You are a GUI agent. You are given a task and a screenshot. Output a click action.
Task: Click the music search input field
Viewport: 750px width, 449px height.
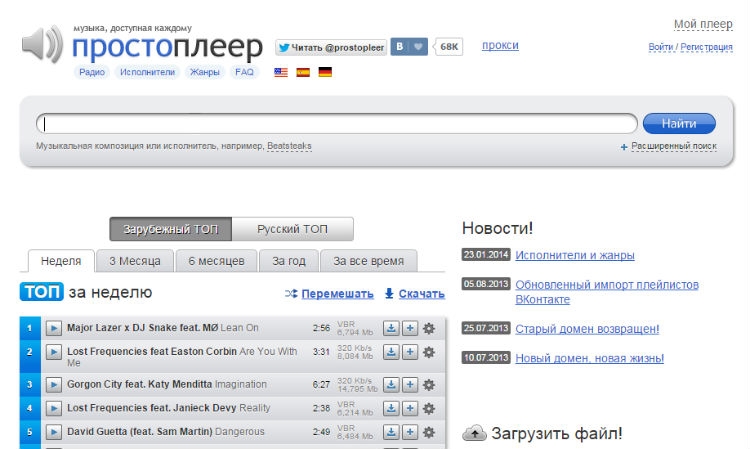(x=336, y=124)
